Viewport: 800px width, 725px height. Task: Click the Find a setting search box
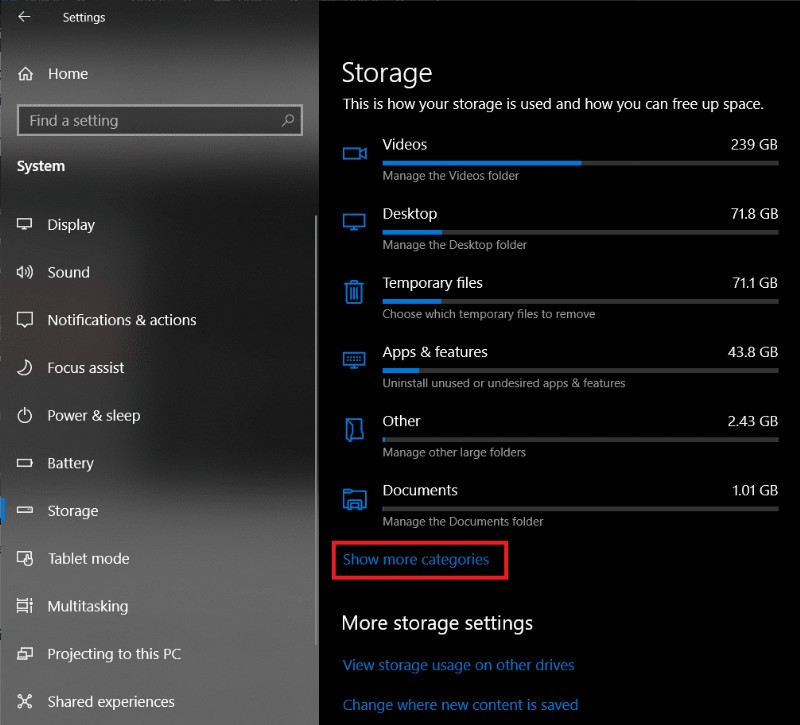point(160,120)
